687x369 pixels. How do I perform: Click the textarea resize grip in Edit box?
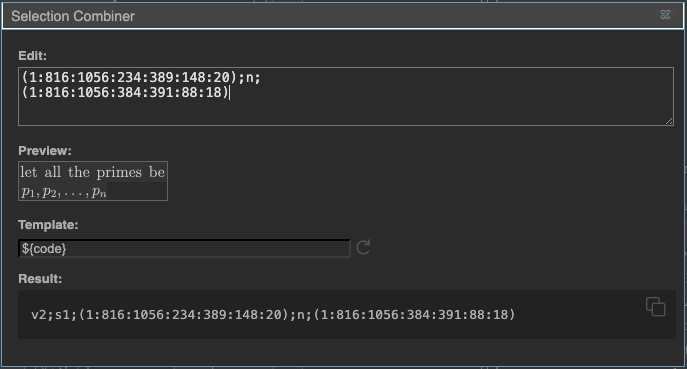pos(669,121)
